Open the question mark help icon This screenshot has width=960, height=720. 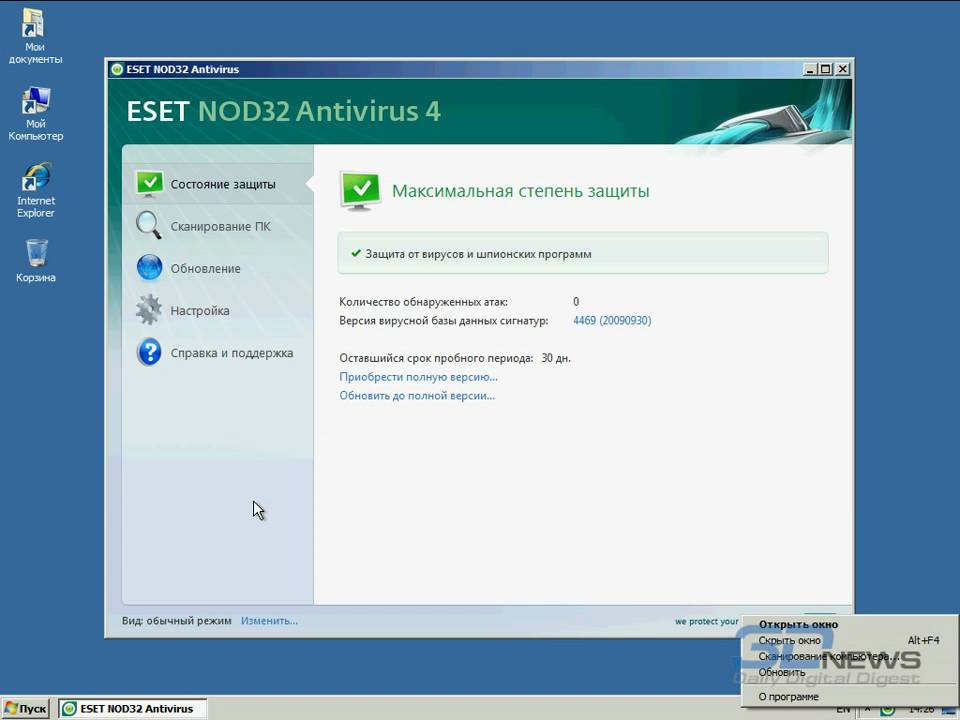point(149,352)
